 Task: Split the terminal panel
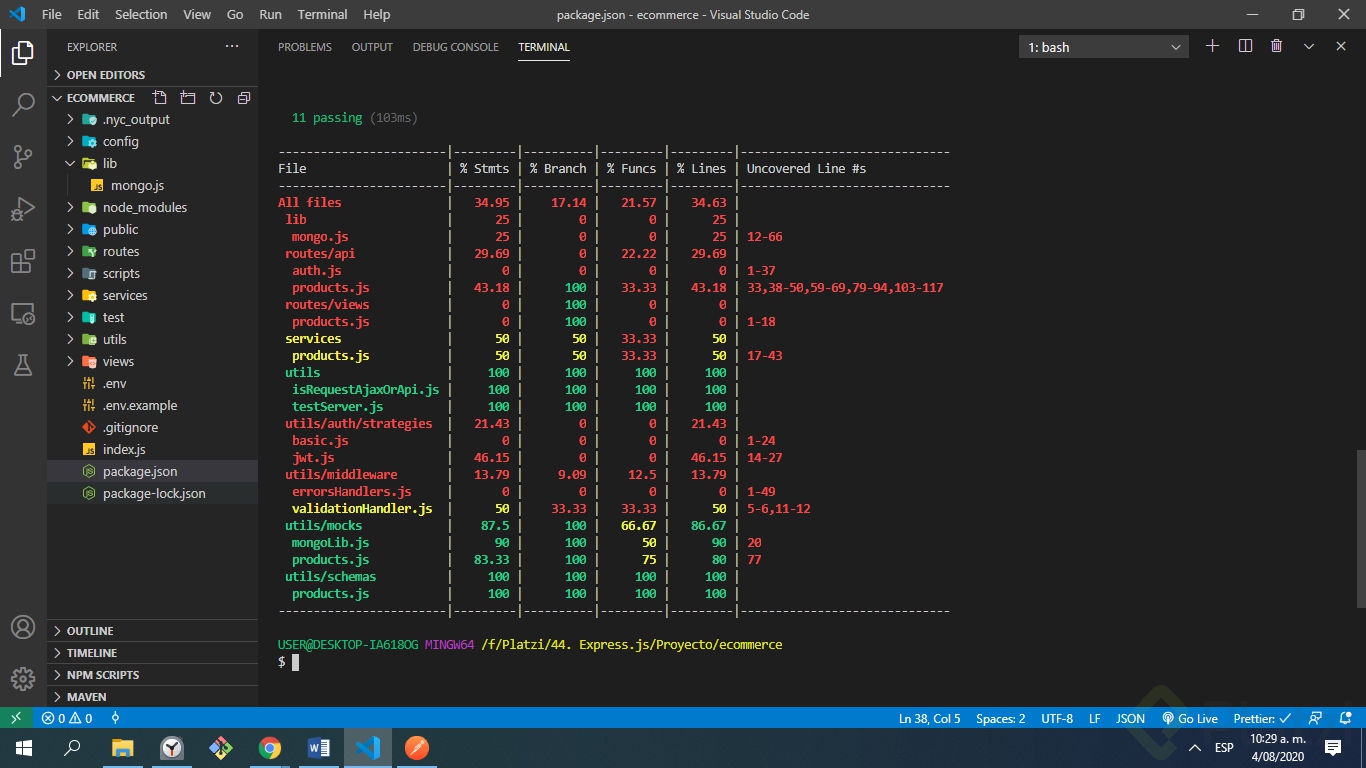point(1245,47)
